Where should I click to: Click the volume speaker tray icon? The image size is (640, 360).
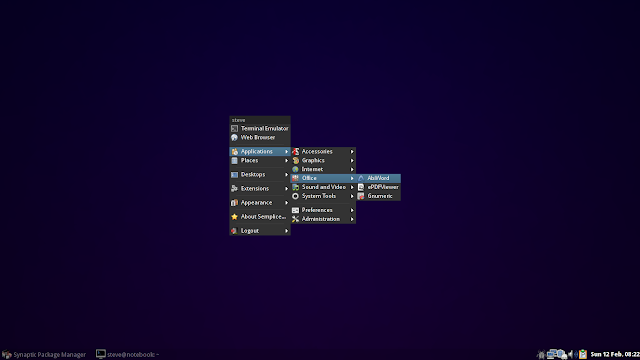pos(571,354)
